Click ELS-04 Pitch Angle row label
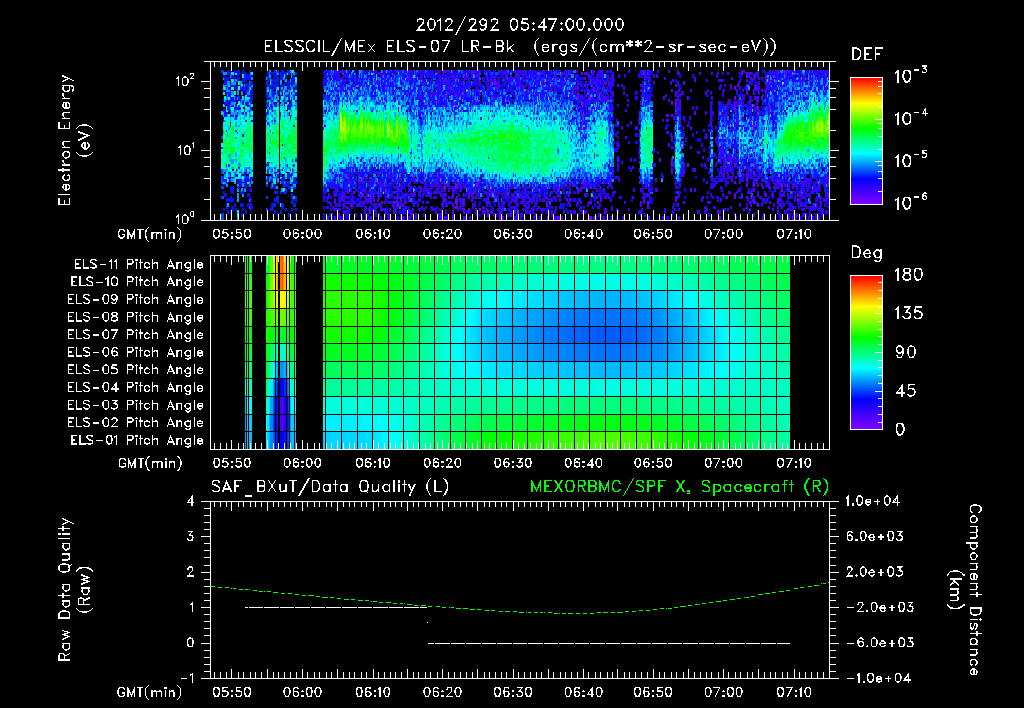 (x=136, y=388)
